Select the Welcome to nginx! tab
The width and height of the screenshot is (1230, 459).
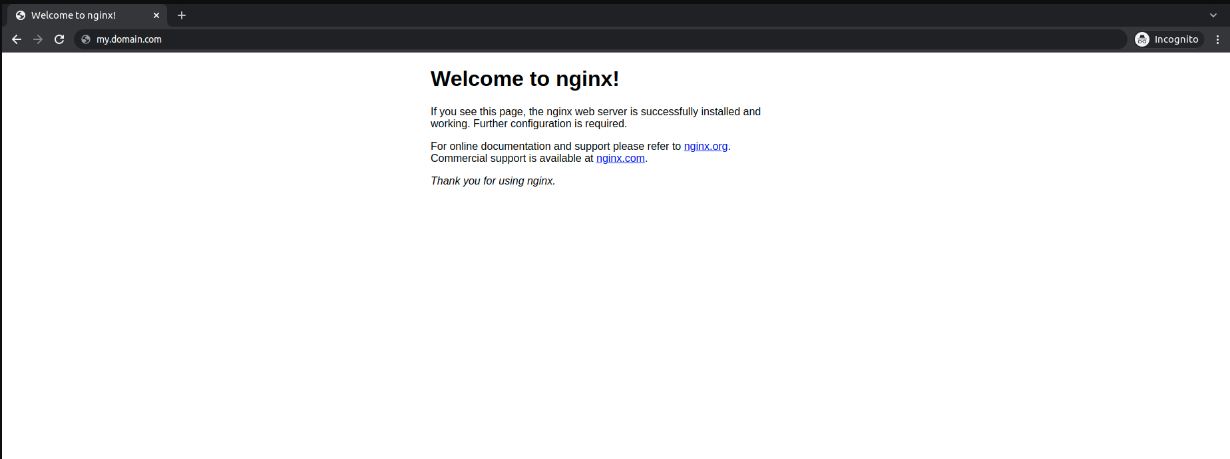coord(87,15)
